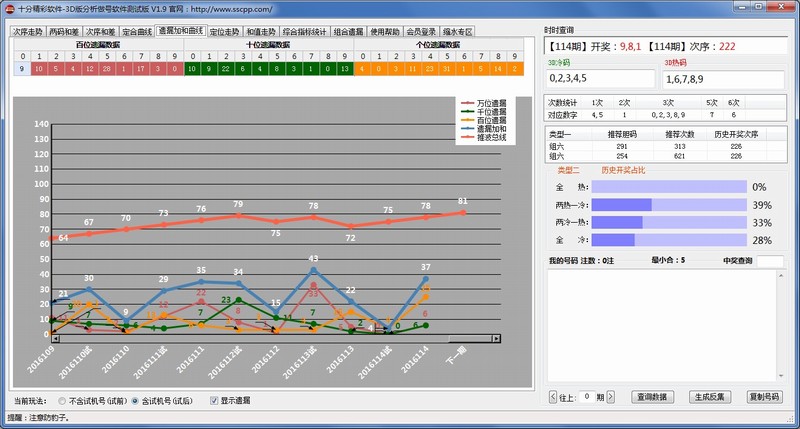
Task: Click the 万位遗漏 legend marker
Action: [x=469, y=102]
